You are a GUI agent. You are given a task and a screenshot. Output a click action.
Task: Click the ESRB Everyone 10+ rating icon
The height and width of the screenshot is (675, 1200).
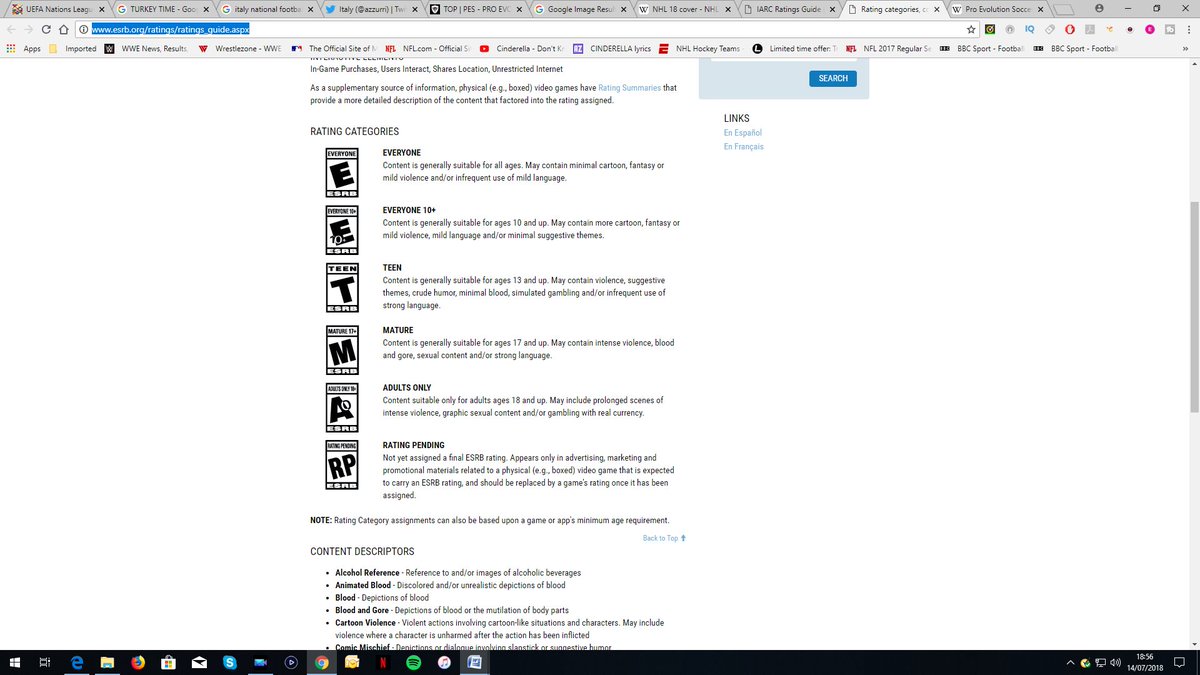343,230
